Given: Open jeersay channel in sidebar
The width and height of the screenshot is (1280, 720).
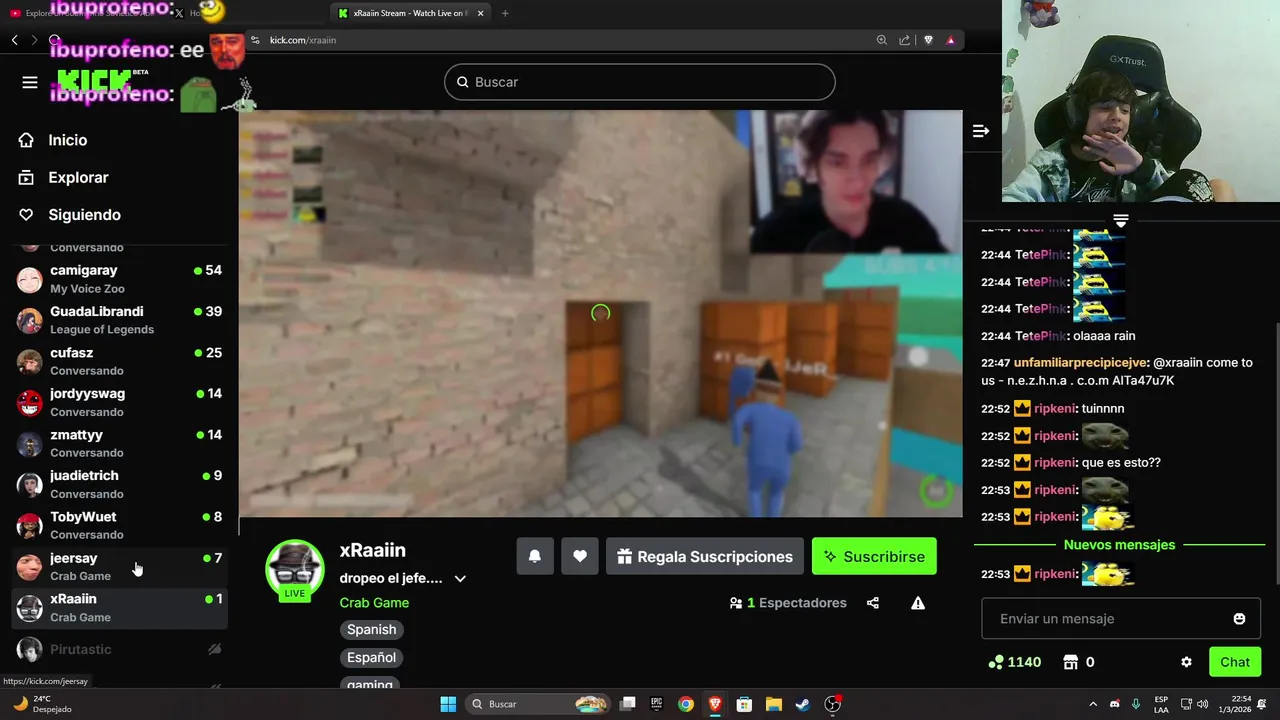Looking at the screenshot, I should 120,567.
